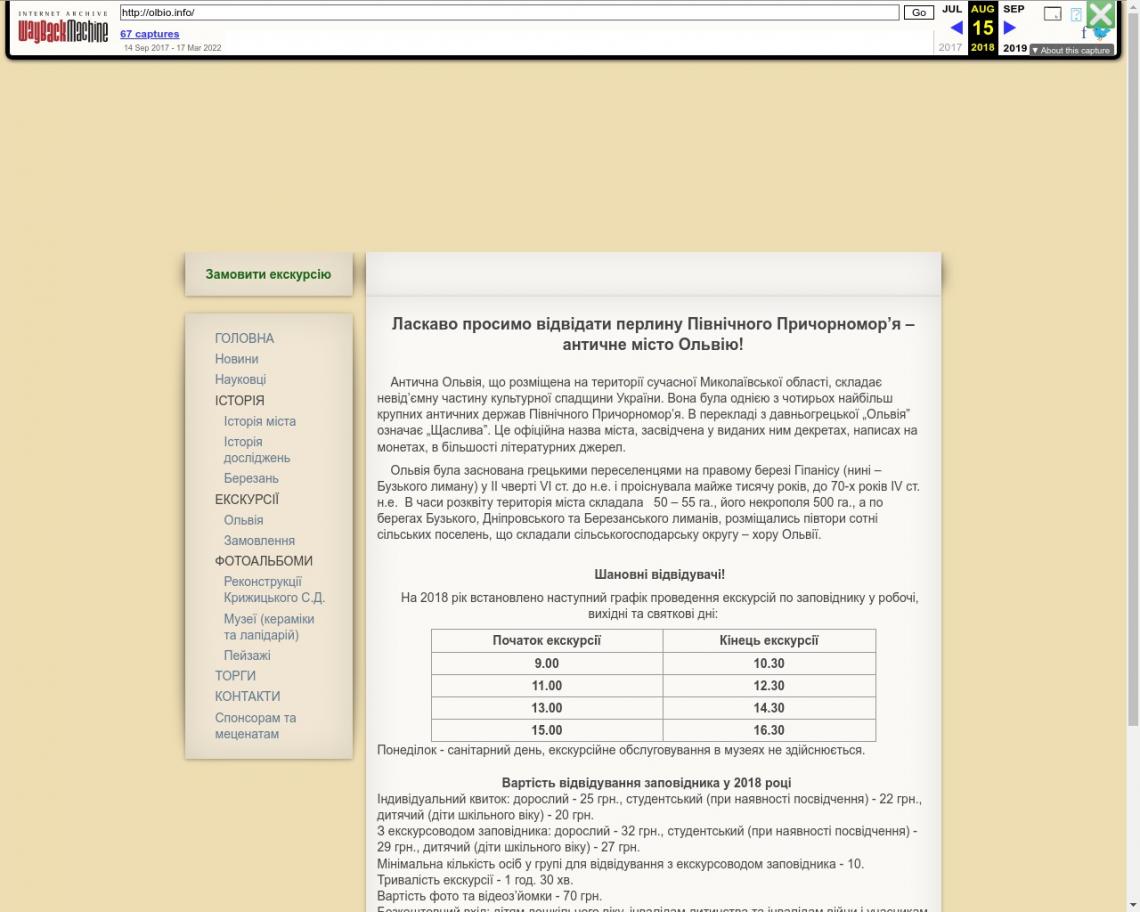Share this capture on Facebook
Image resolution: width=1140 pixels, height=912 pixels.
(1084, 33)
